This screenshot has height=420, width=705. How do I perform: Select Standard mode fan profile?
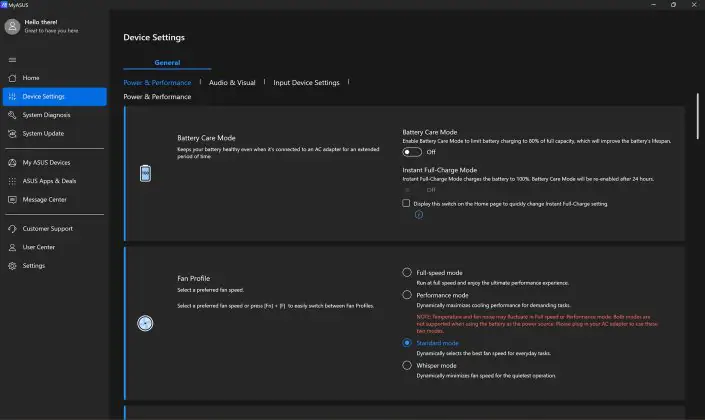pyautogui.click(x=407, y=343)
